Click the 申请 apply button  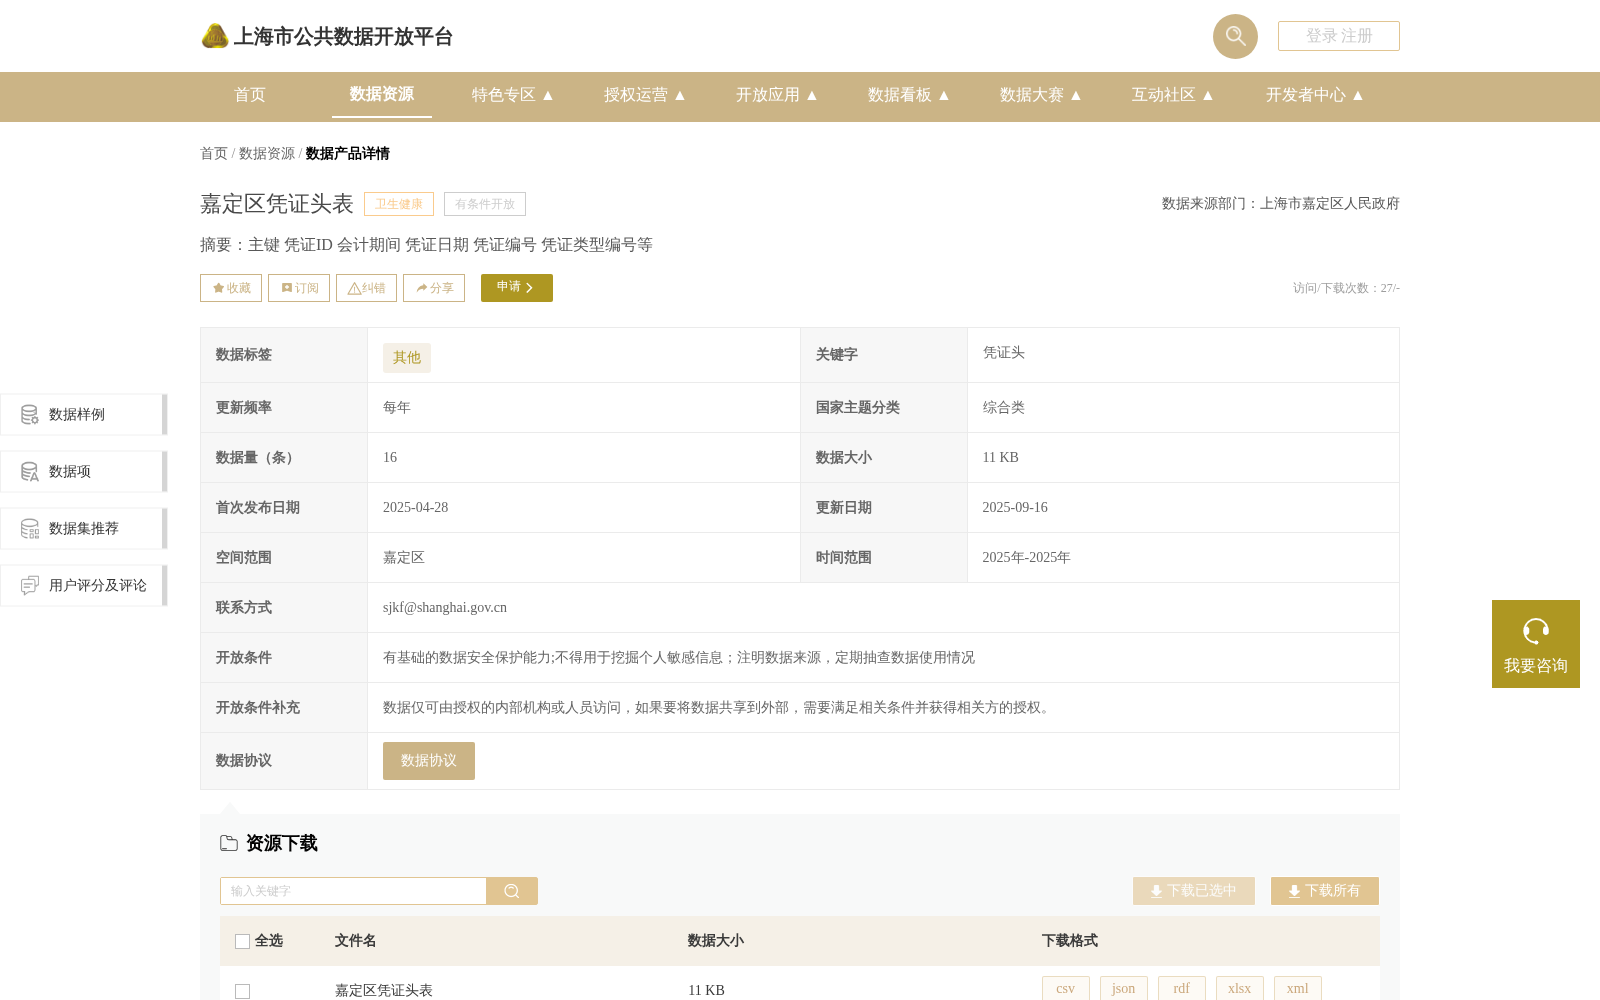click(517, 288)
